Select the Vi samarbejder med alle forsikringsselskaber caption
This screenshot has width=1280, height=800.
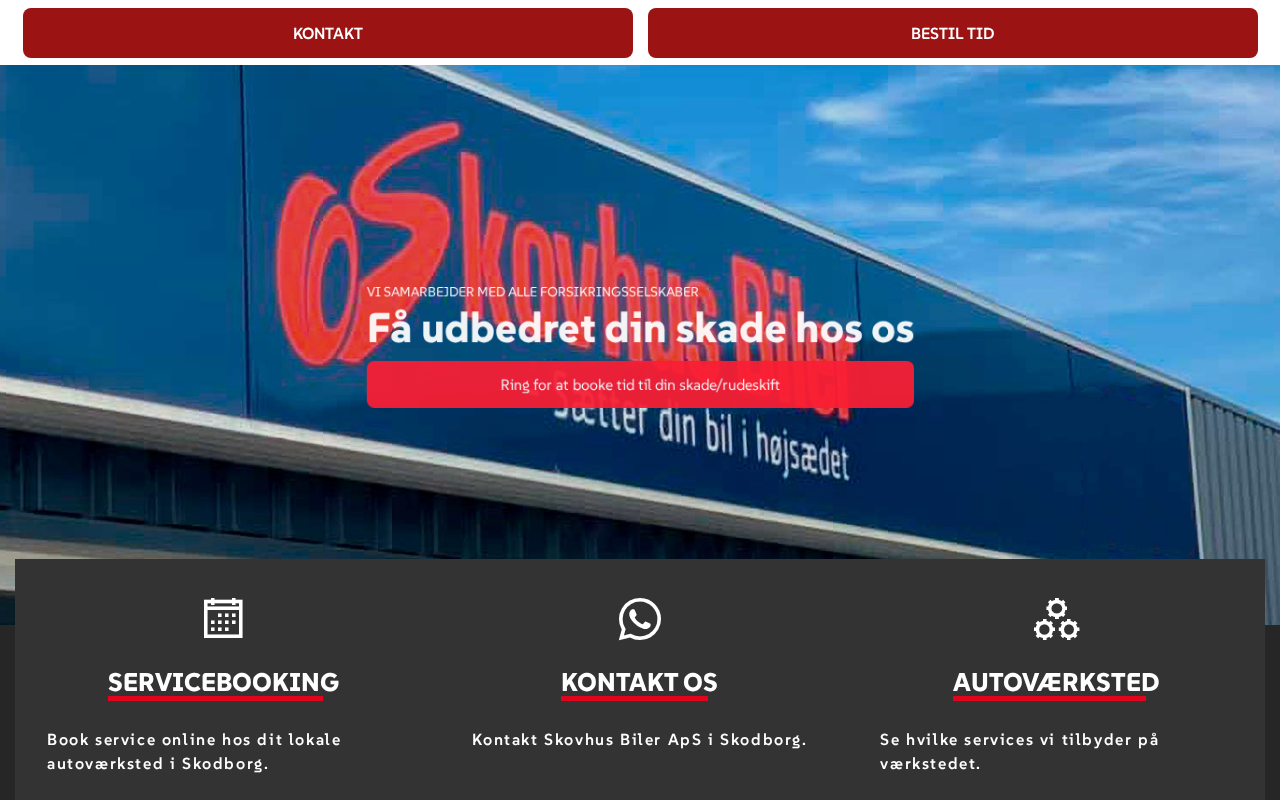click(x=533, y=292)
